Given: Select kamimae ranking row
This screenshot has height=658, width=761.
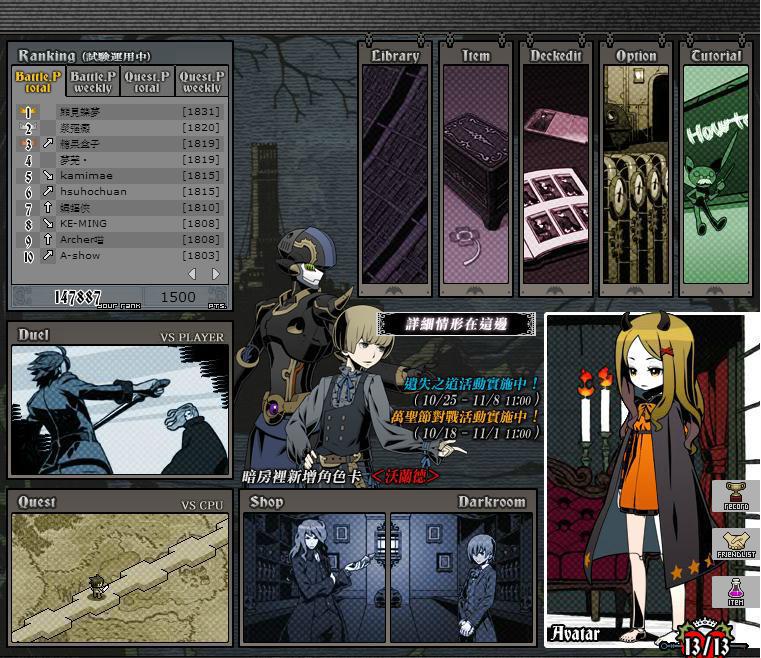Looking at the screenshot, I should [x=120, y=175].
